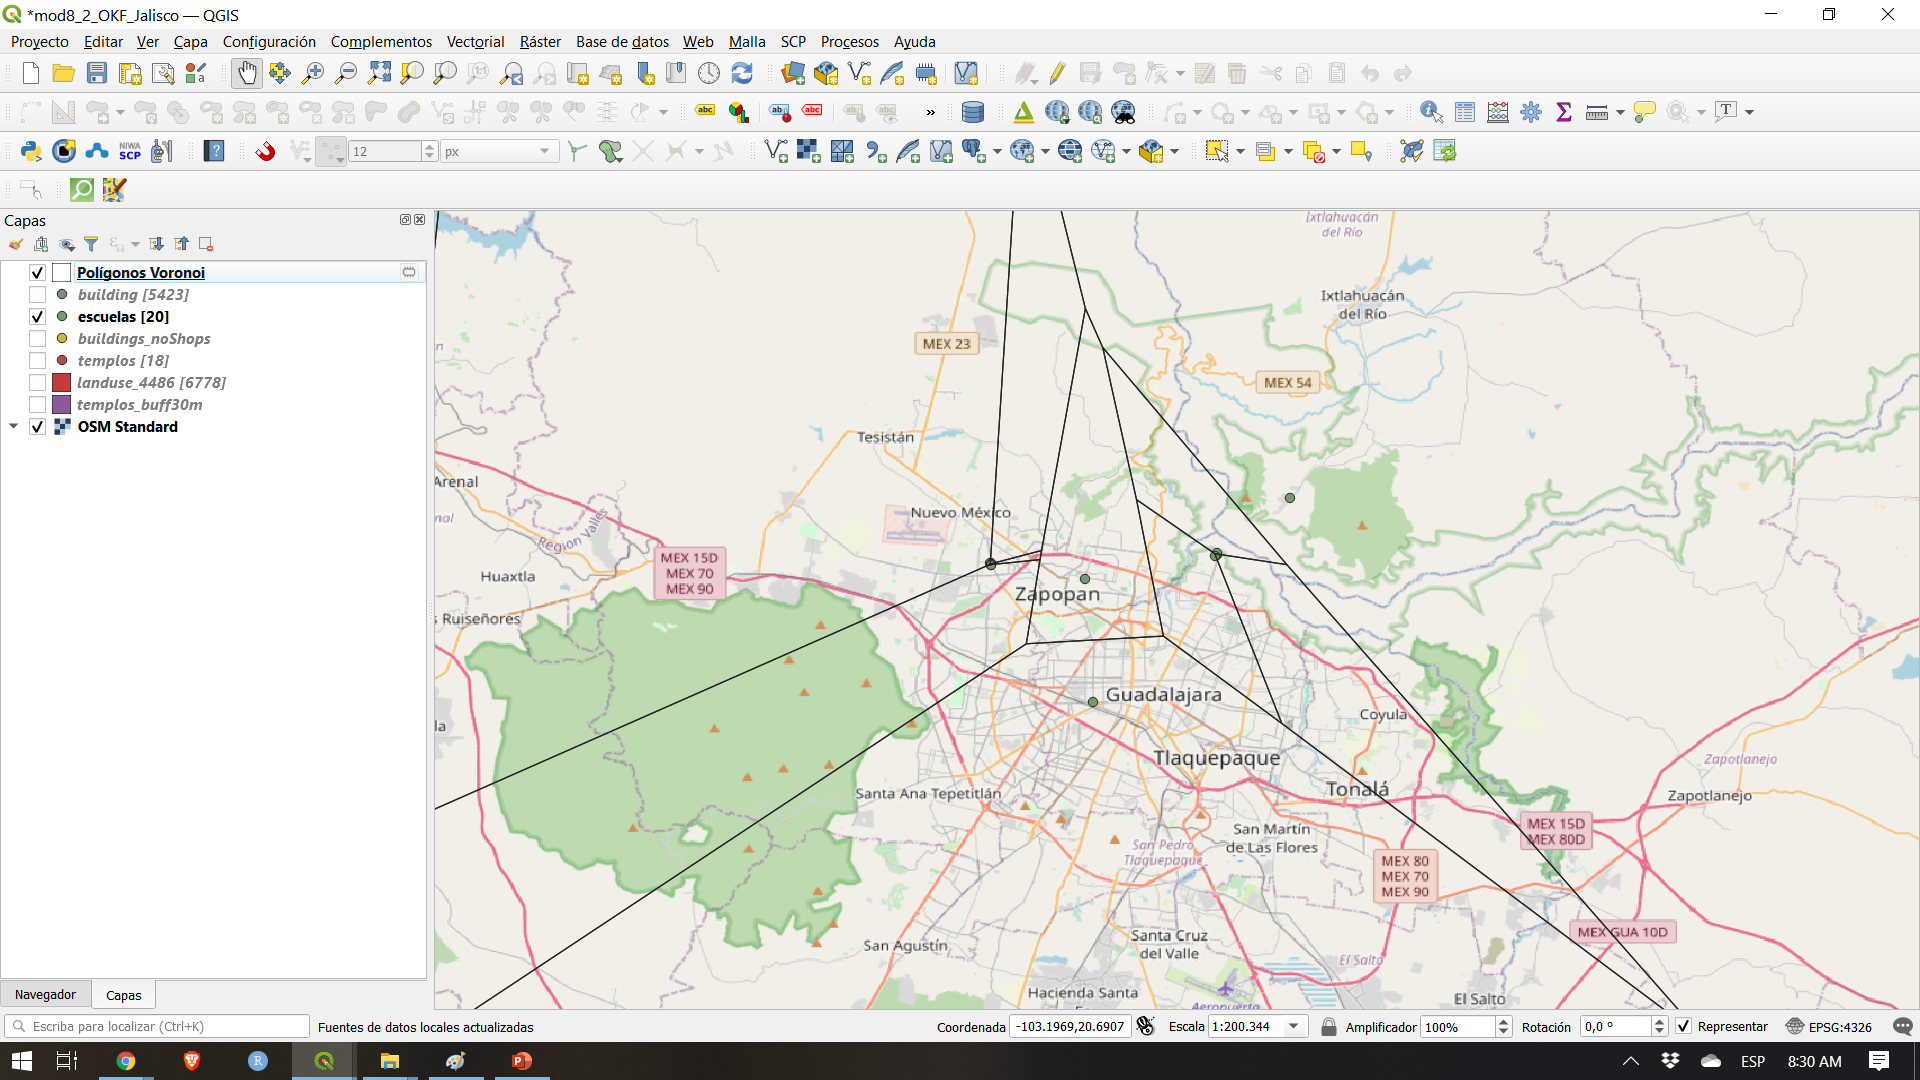Select the Pan Map hand tool

click(246, 73)
